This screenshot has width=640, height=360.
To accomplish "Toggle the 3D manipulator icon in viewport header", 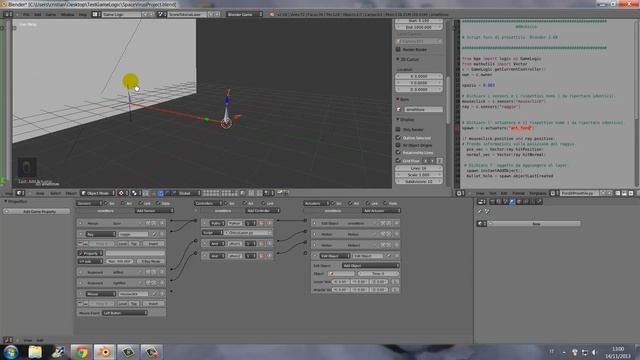I will click(x=153, y=193).
